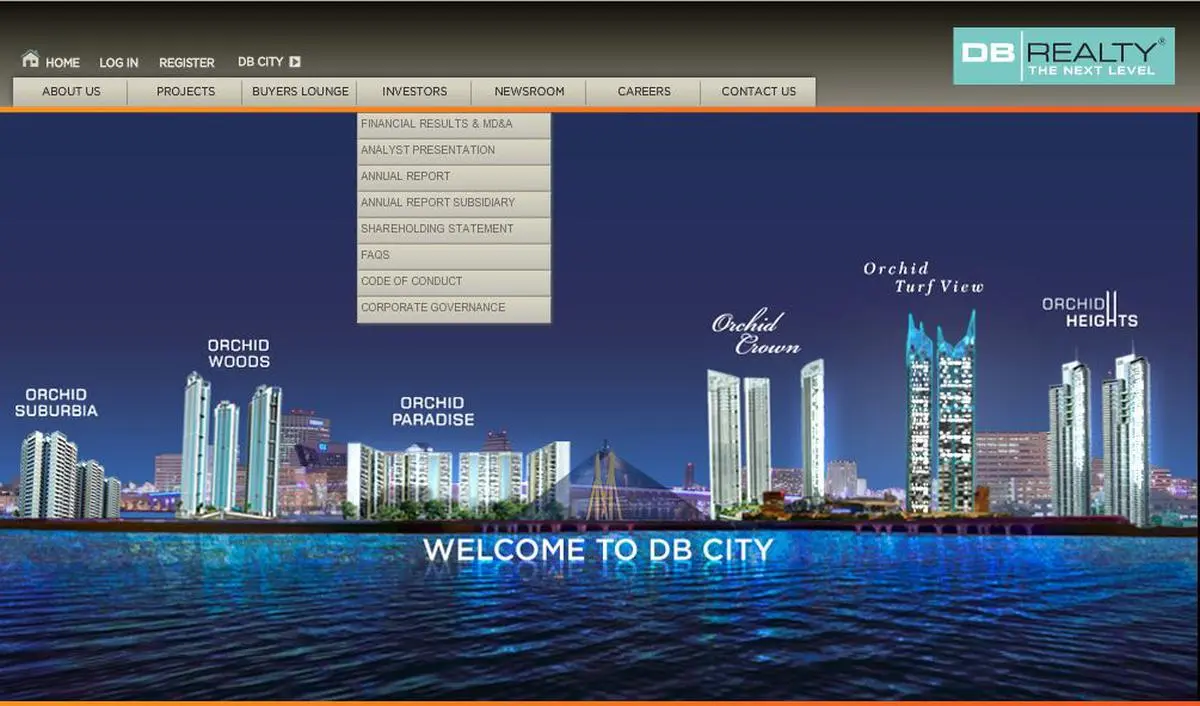Screen dimensions: 1200x706
Task: Click the Orchid Crown label
Action: click(755, 333)
